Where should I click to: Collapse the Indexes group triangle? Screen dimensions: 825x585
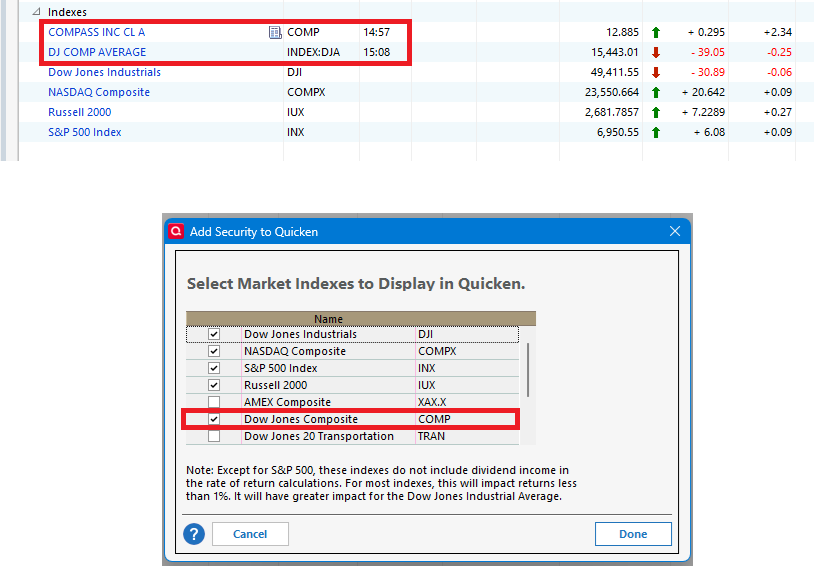click(x=36, y=11)
